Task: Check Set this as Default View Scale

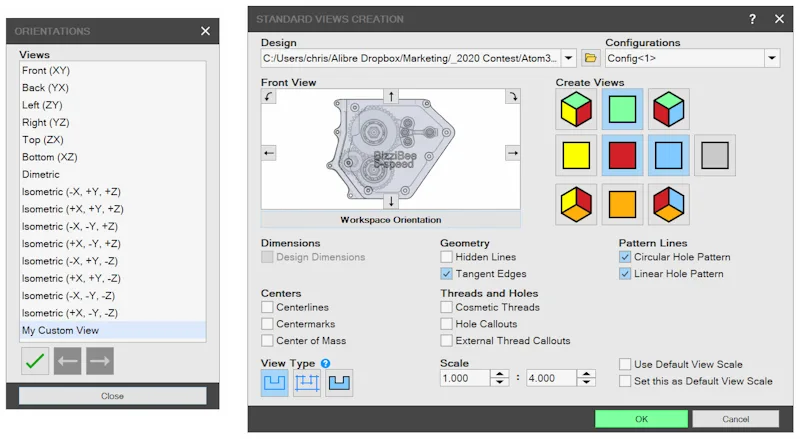Action: 625,381
